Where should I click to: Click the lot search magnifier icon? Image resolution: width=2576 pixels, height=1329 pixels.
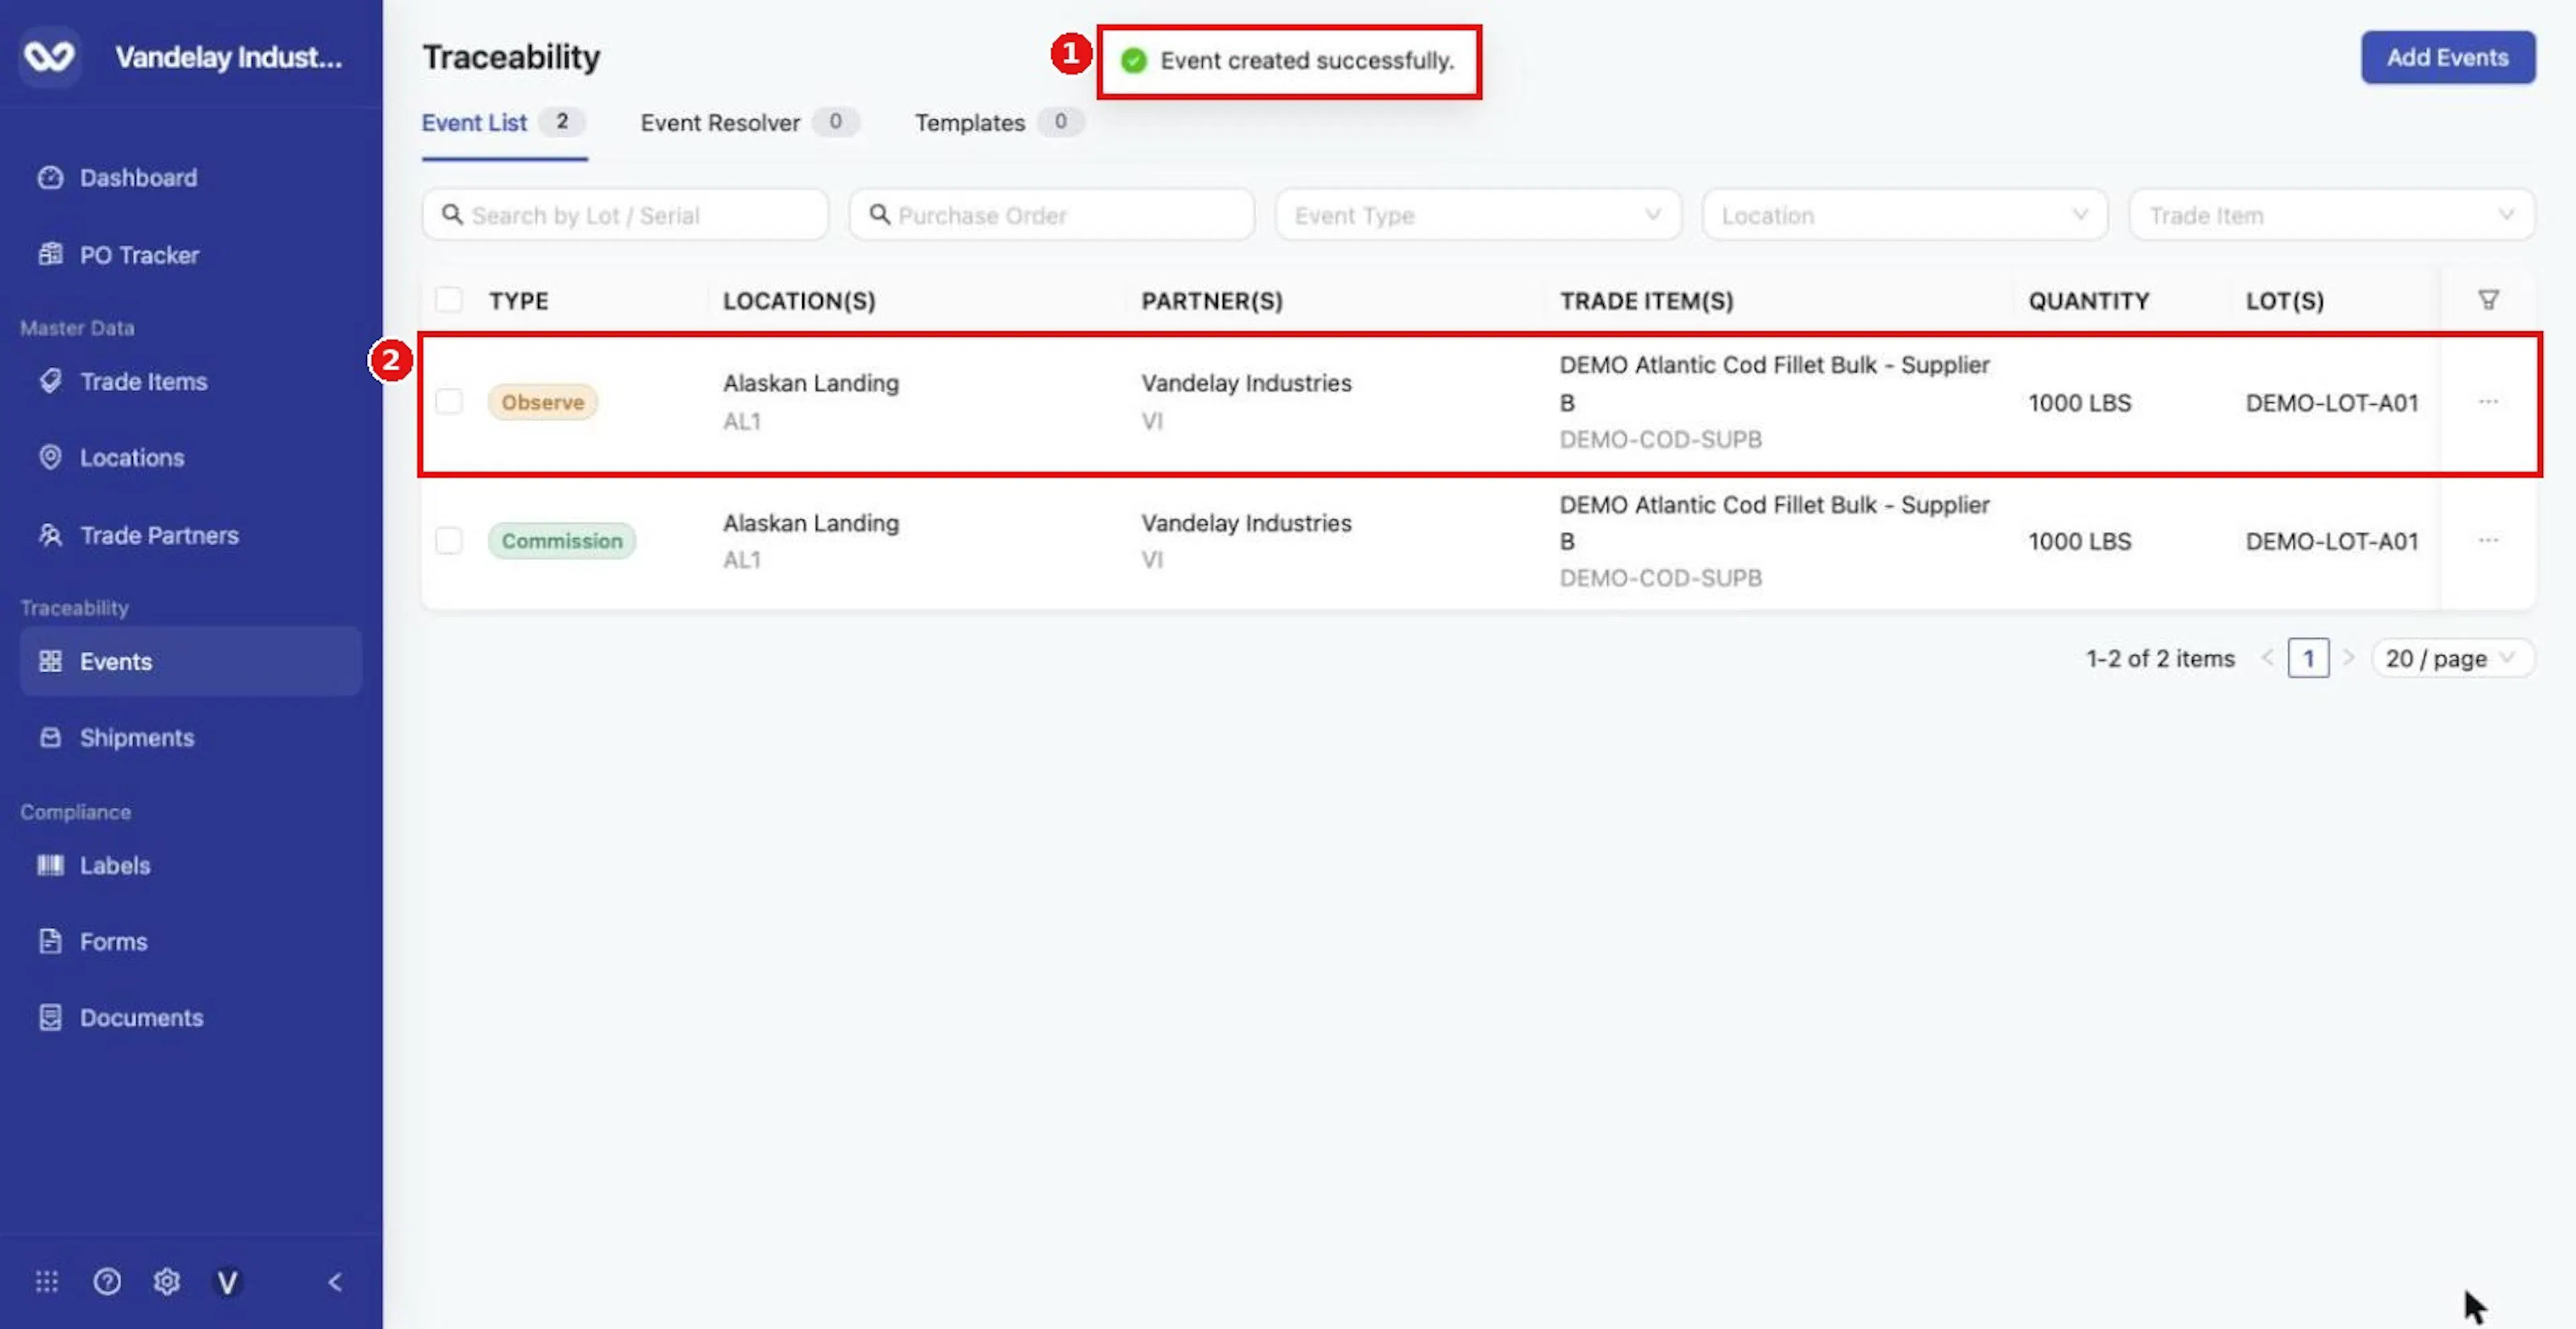click(452, 214)
